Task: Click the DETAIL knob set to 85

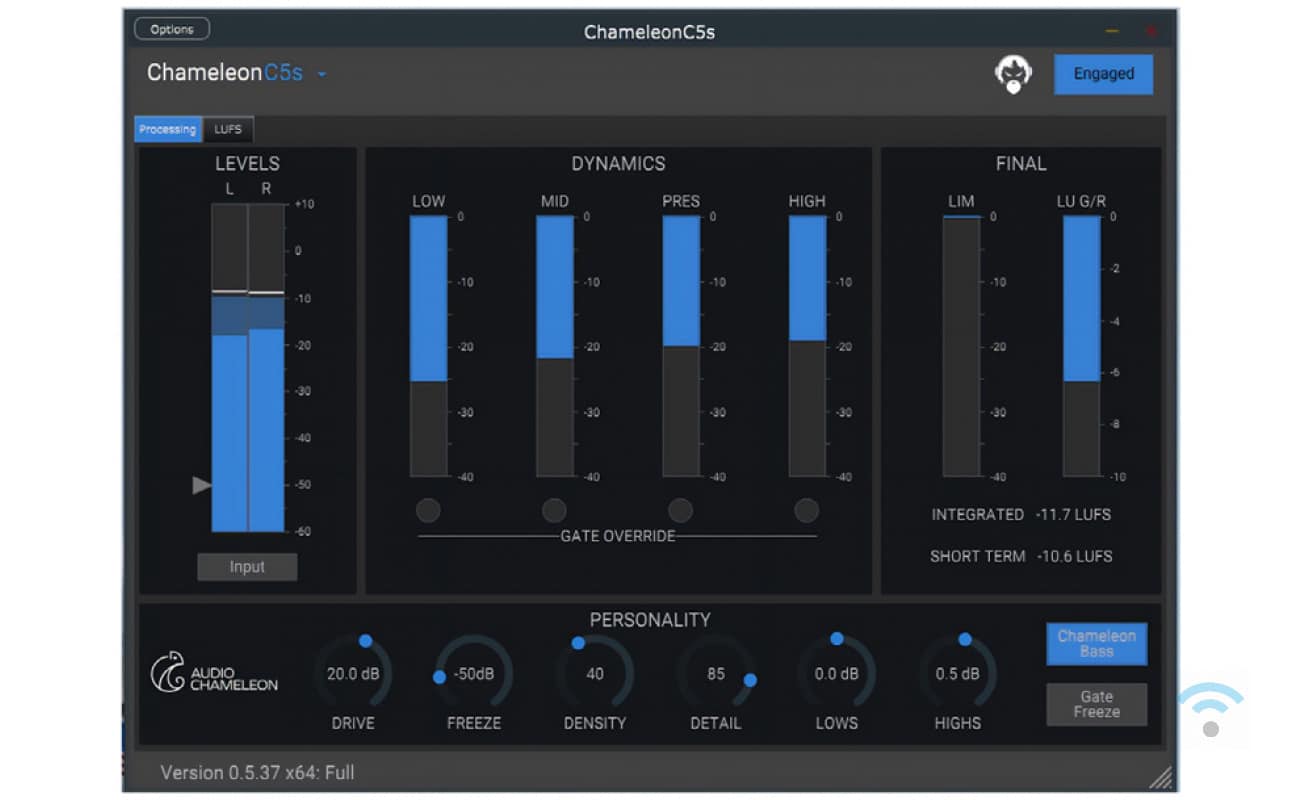Action: click(716, 674)
